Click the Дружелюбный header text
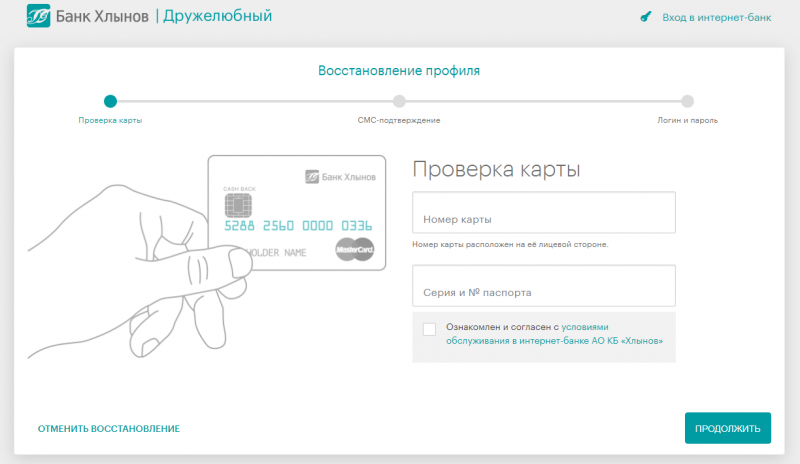 click(217, 16)
